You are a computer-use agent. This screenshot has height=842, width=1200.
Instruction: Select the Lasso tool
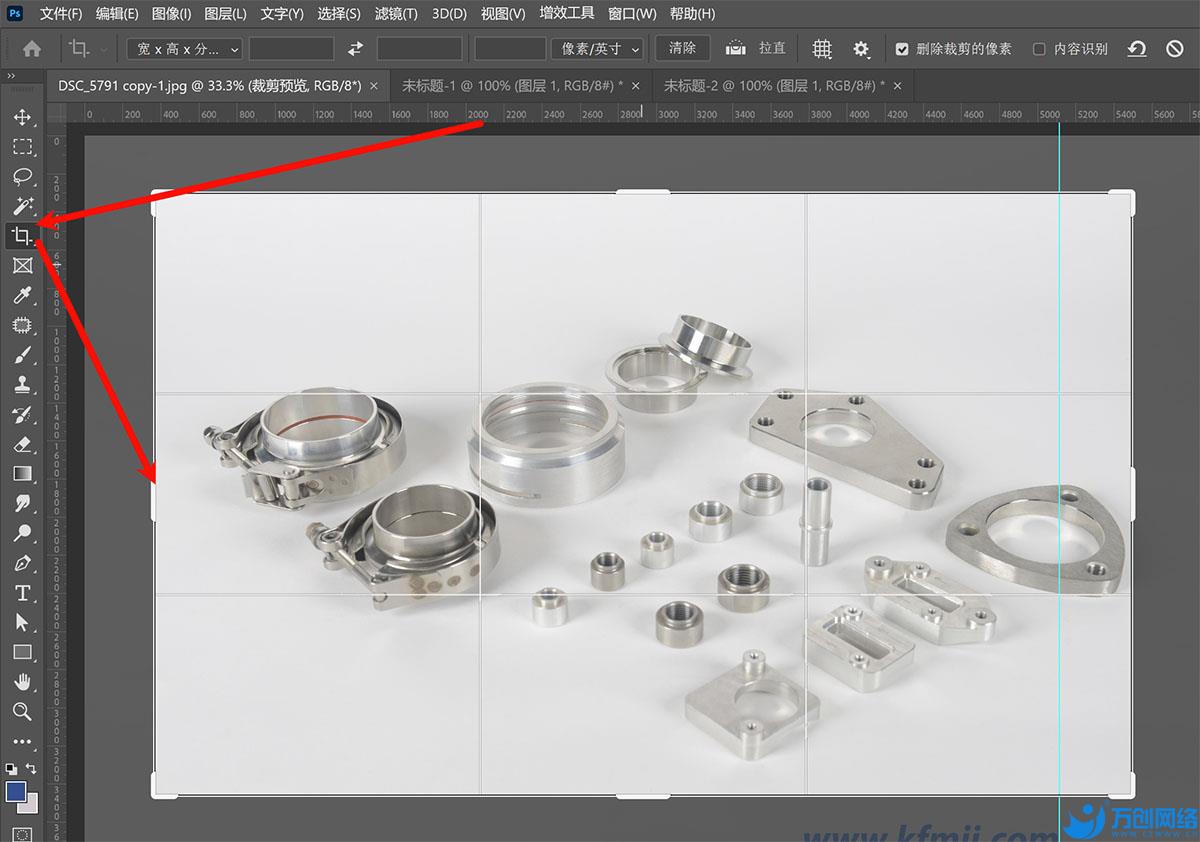(x=22, y=176)
